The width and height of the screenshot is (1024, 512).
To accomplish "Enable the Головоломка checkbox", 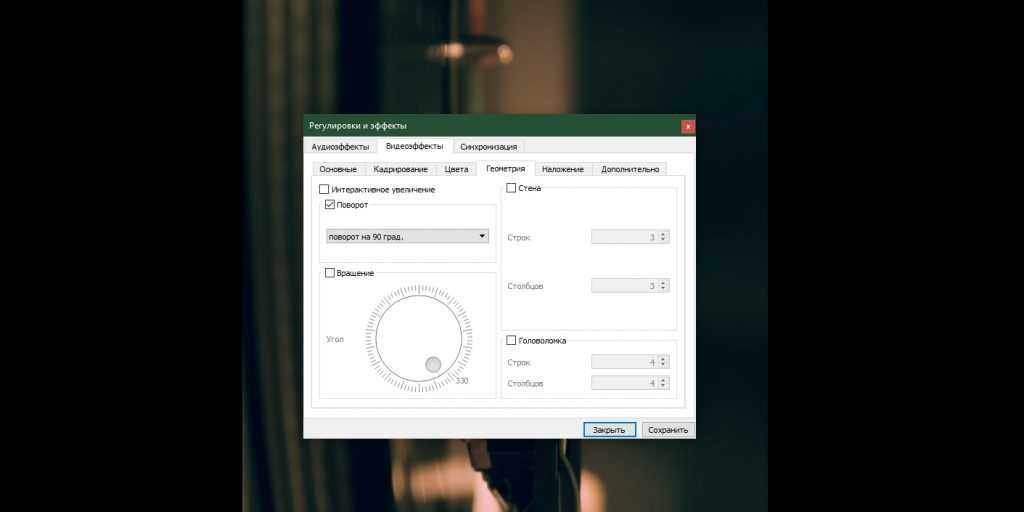I will 512,340.
